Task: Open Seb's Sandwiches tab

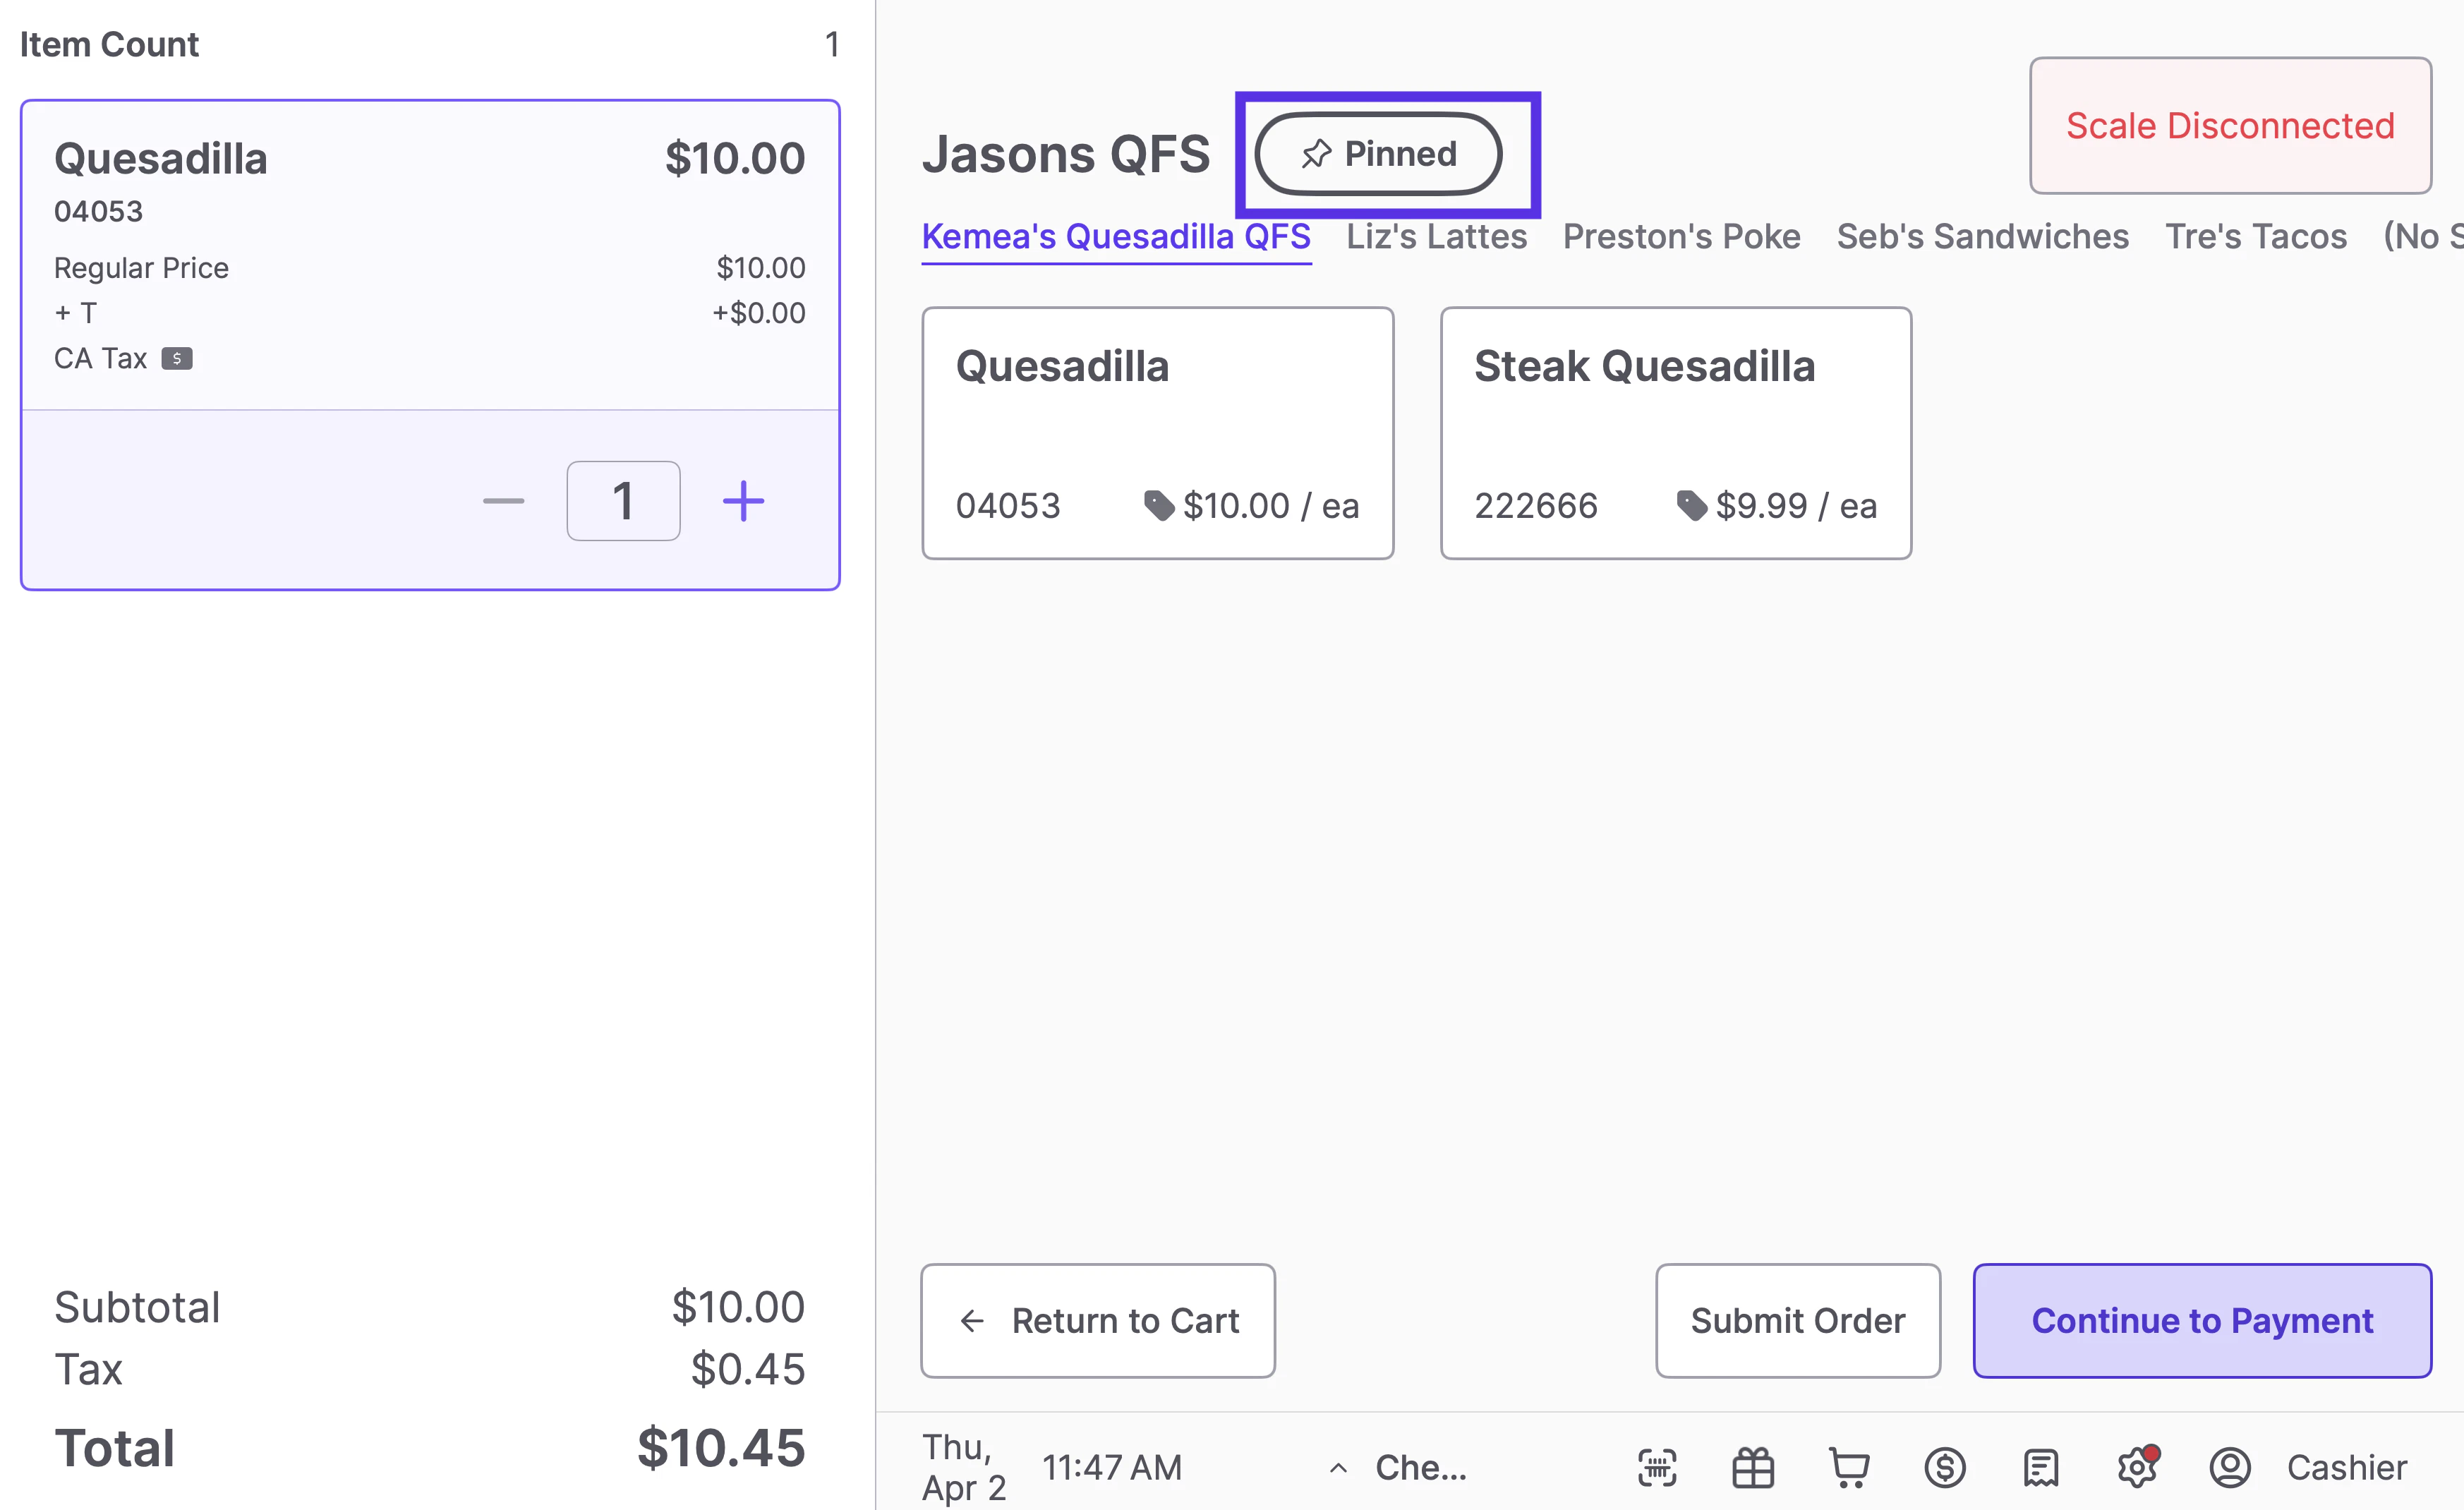Action: tap(1982, 237)
